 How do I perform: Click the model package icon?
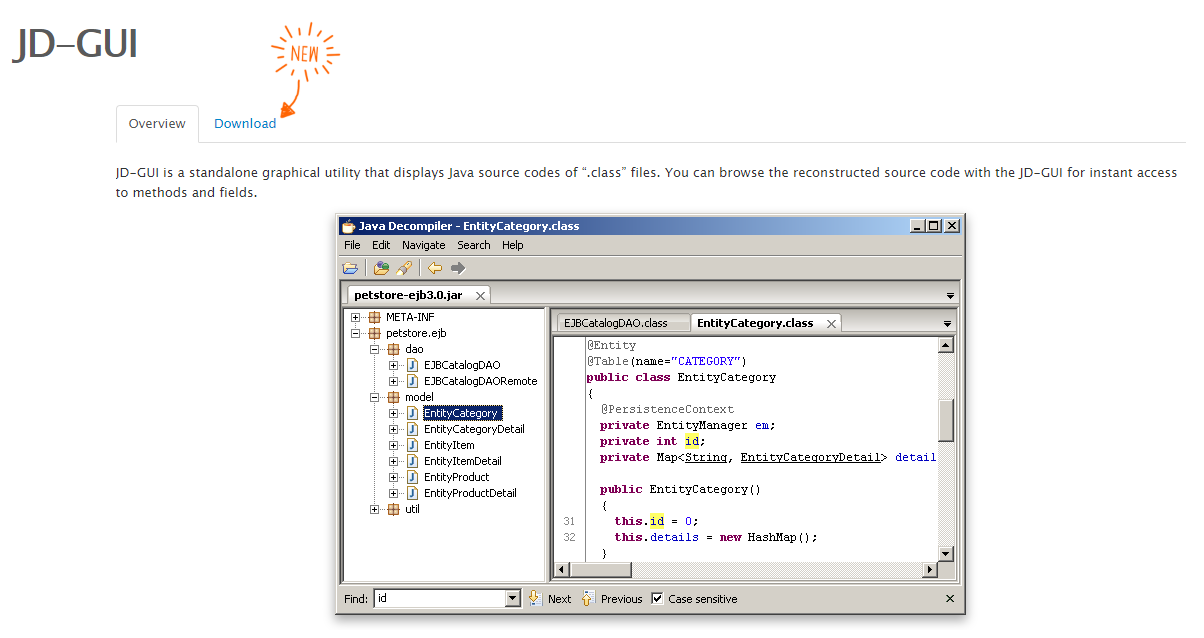tap(394, 397)
